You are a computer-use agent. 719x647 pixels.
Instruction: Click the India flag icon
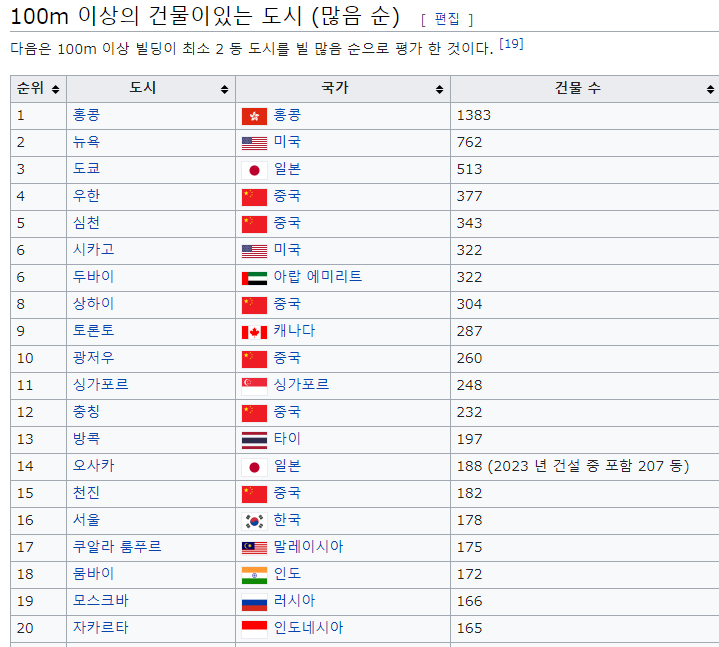click(254, 574)
